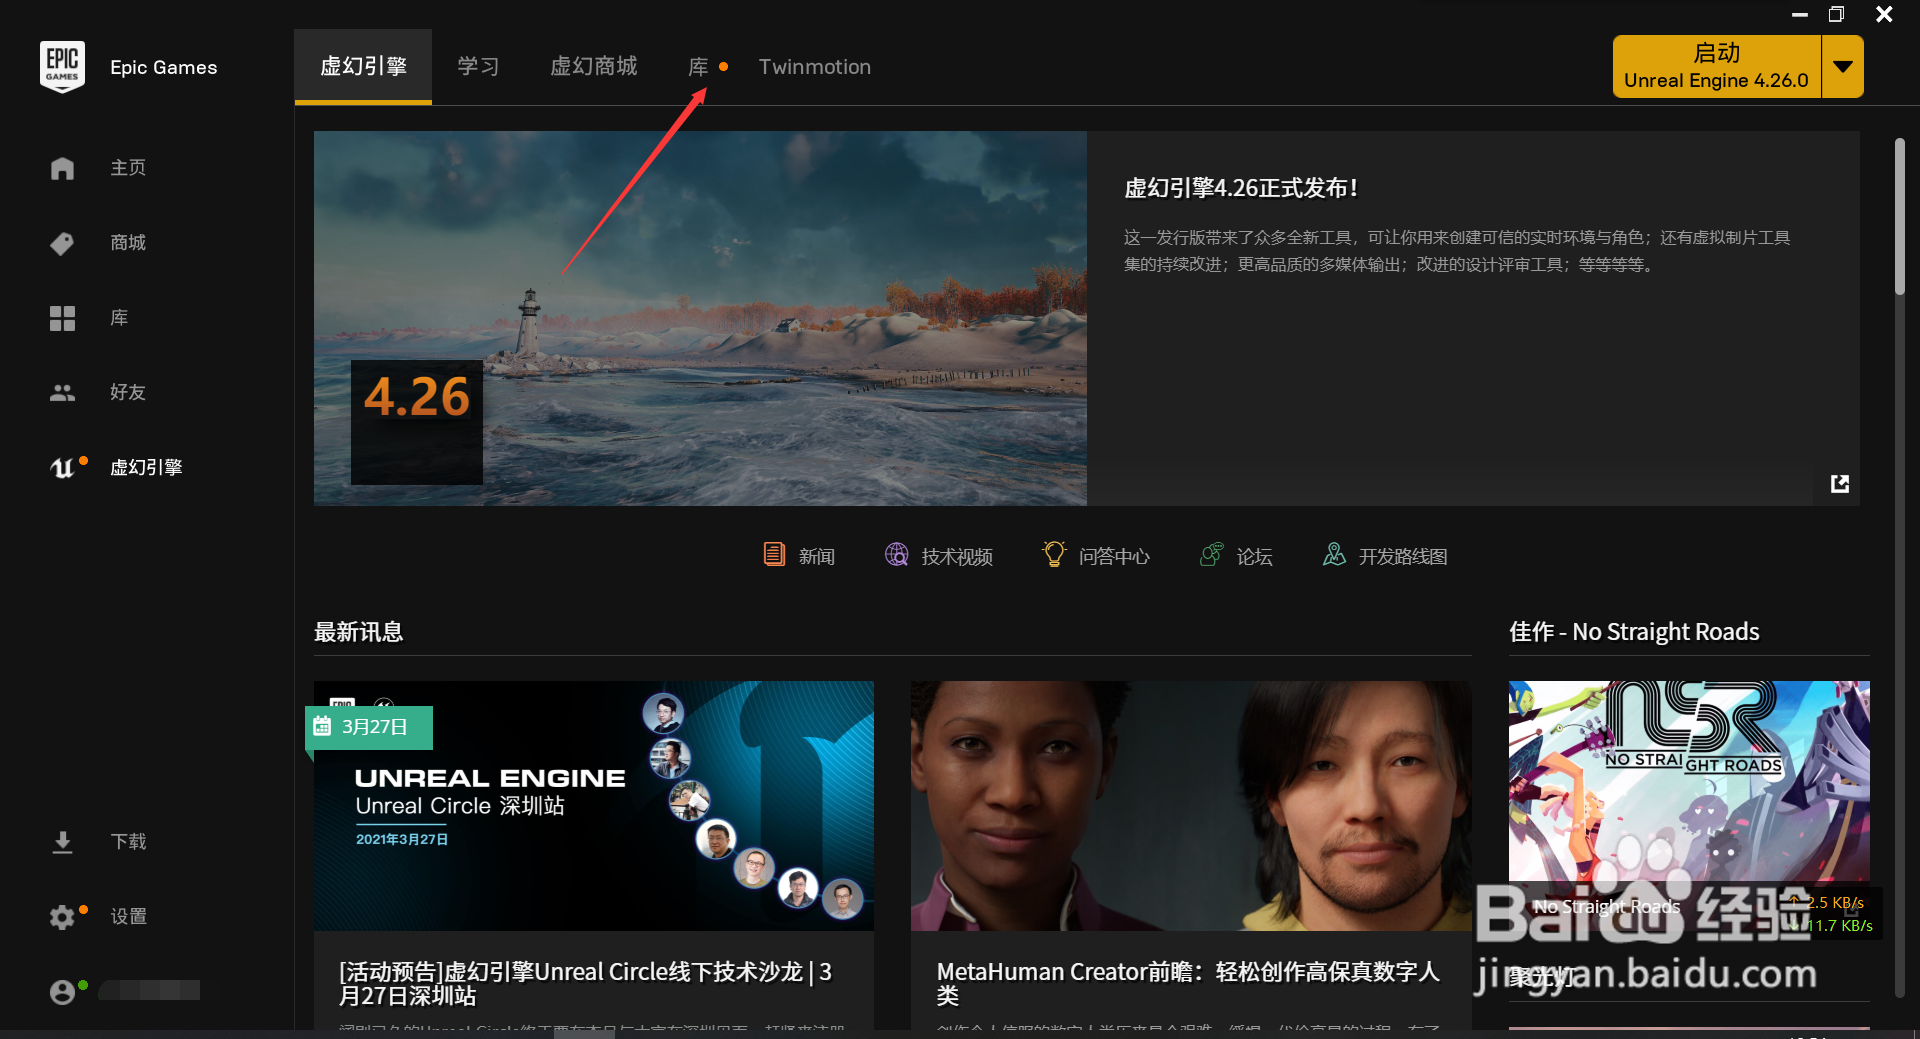The image size is (1920, 1039).
Task: Click the 技术视频 globe icon
Action: coord(896,555)
